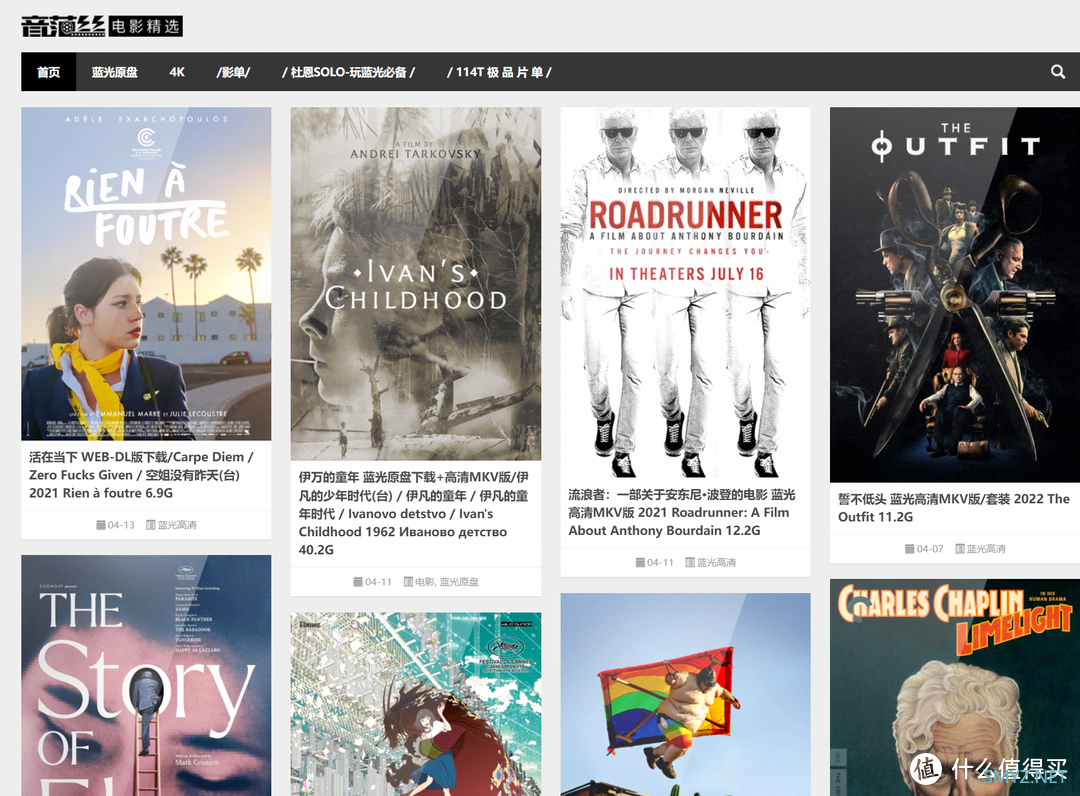Click category icon beside 电影, 蓝光原盘
The image size is (1080, 796).
click(408, 582)
